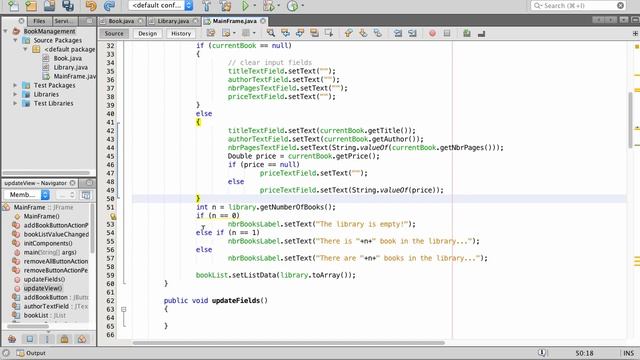Image resolution: width=640 pixels, height=360 pixels.
Task: Switch to the Services panel tab
Action: pos(64,21)
